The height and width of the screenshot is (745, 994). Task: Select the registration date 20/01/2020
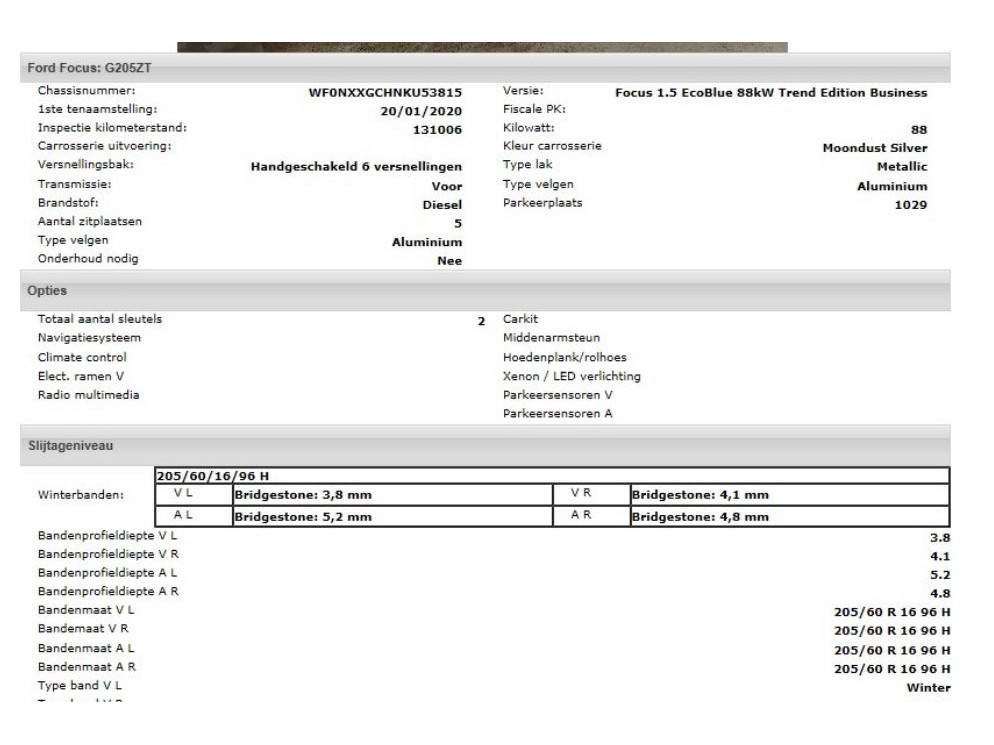tap(421, 111)
